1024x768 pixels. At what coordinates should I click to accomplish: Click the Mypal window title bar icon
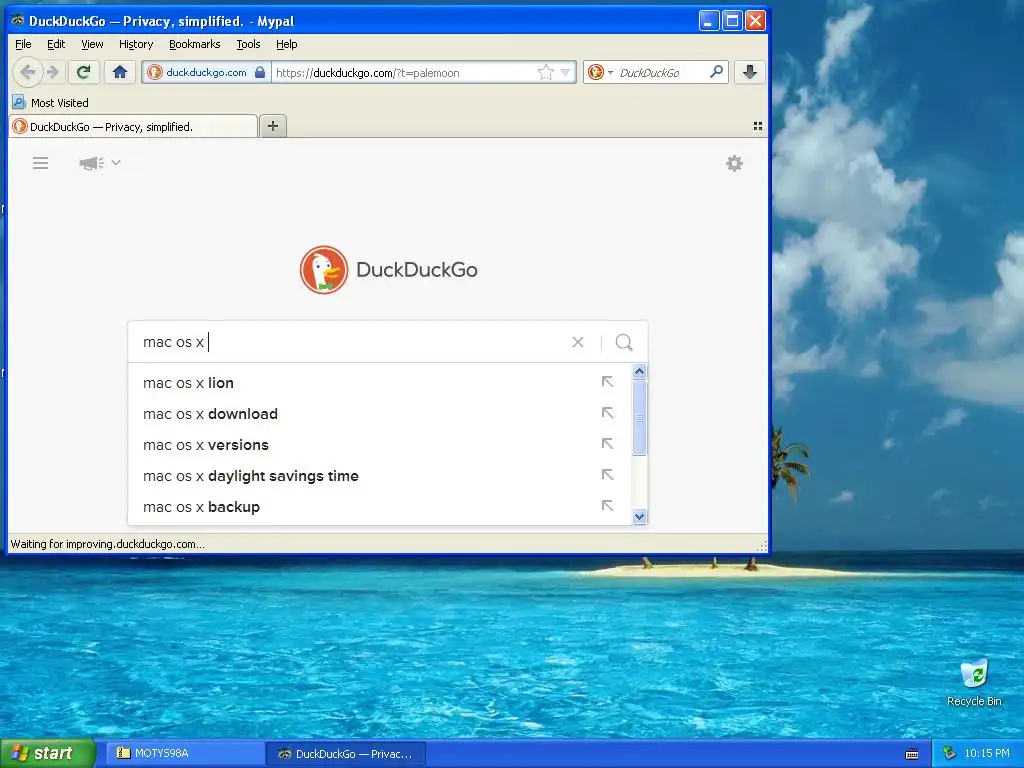pos(18,20)
